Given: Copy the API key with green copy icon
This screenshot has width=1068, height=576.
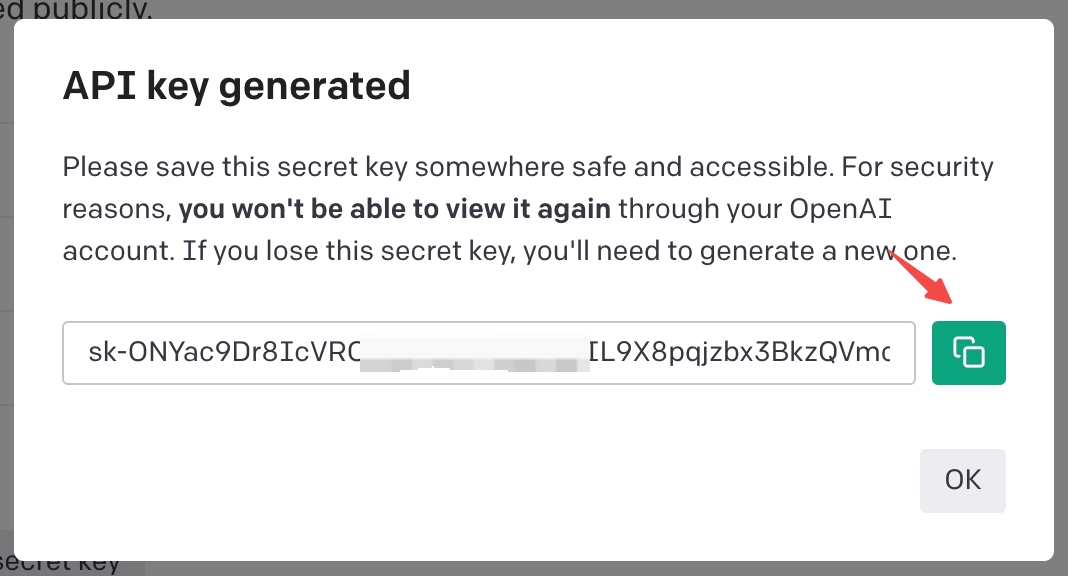Looking at the screenshot, I should point(969,353).
